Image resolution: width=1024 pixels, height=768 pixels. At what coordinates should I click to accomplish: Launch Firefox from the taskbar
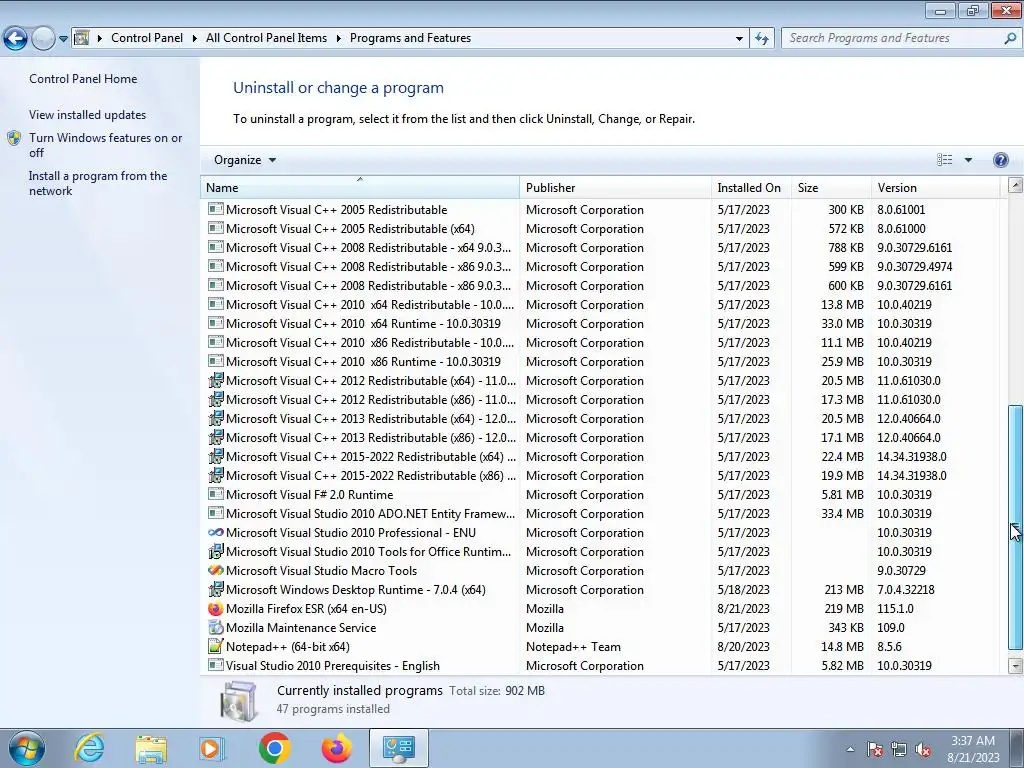coord(336,748)
